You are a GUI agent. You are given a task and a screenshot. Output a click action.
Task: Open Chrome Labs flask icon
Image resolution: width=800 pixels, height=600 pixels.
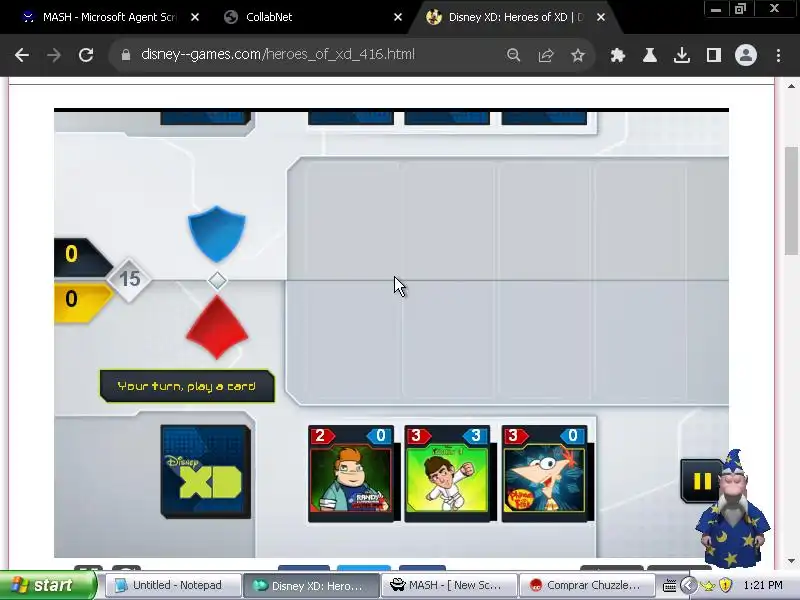pos(649,55)
